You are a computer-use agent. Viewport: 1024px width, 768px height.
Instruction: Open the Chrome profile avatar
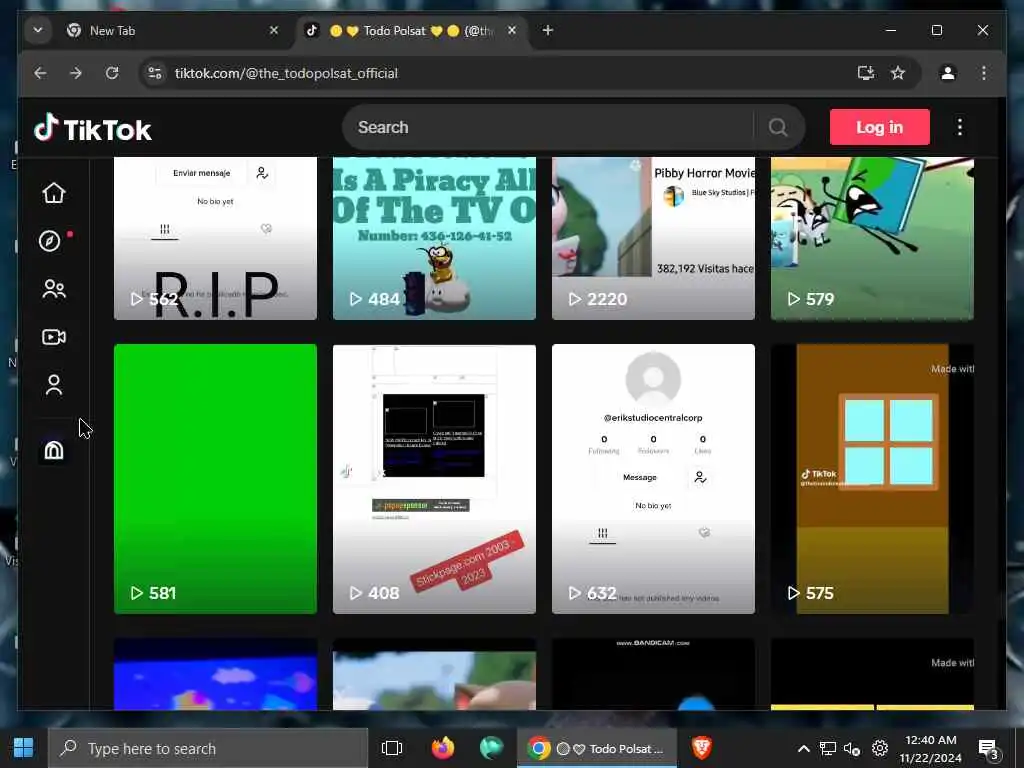(948, 73)
